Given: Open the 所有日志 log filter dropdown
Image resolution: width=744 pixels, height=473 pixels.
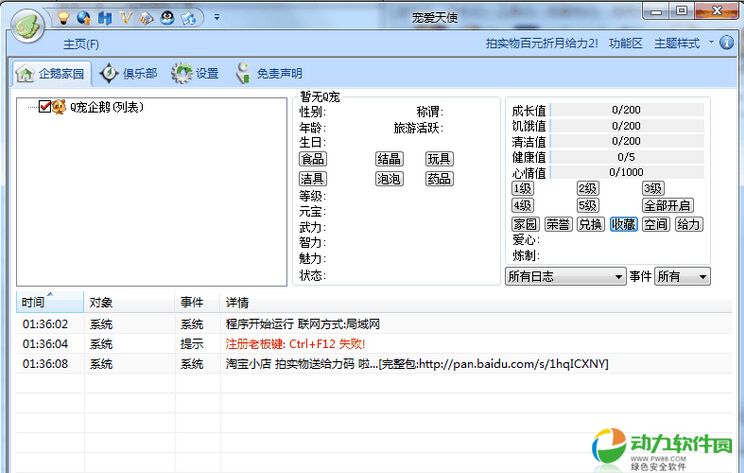Looking at the screenshot, I should pyautogui.click(x=565, y=276).
